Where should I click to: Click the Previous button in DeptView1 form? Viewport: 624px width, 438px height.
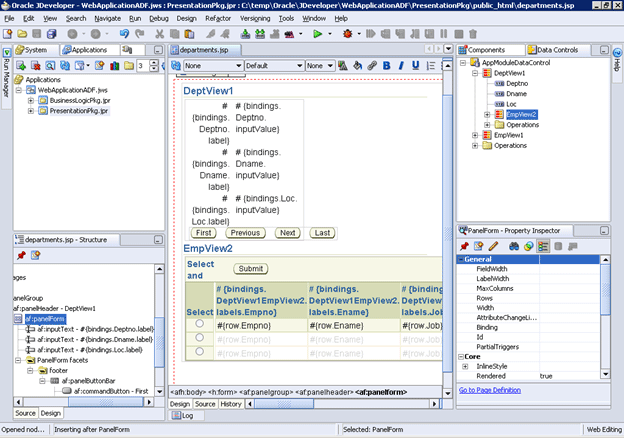[x=245, y=233]
